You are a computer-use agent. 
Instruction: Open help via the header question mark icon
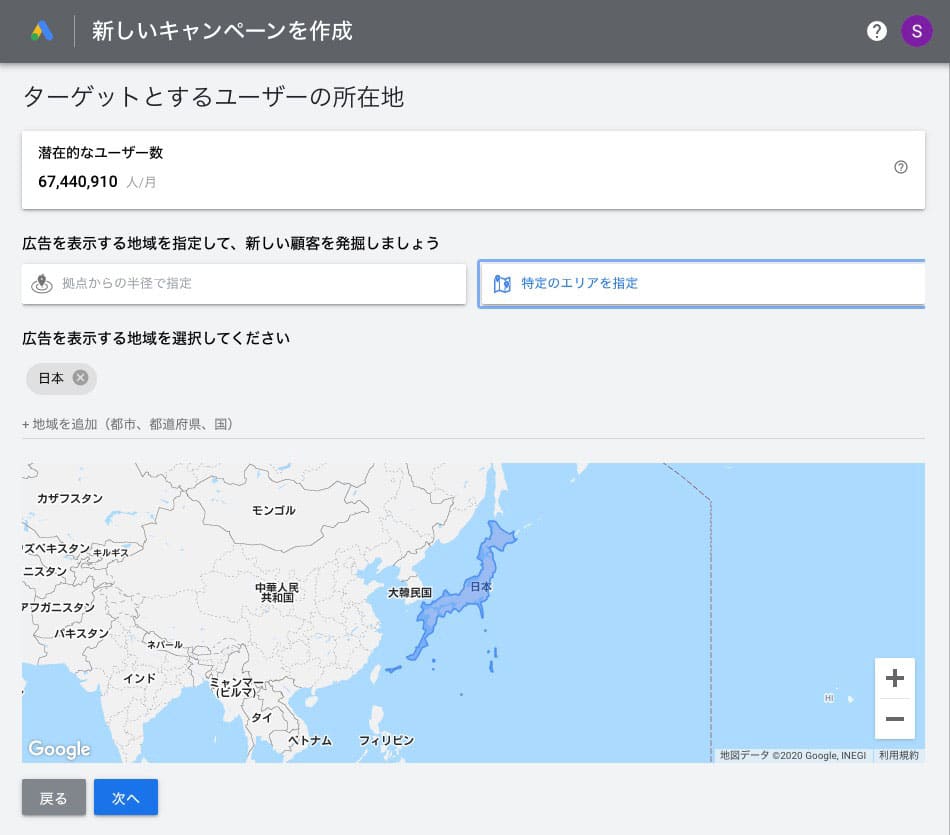point(877,31)
